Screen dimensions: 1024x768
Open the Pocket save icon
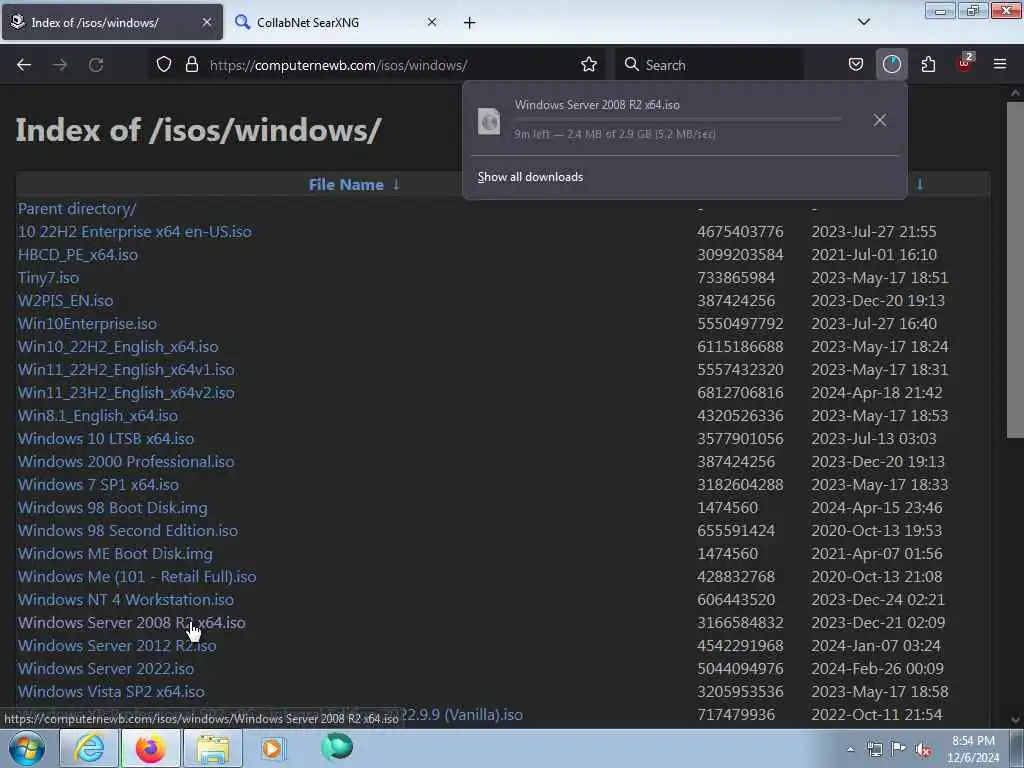pos(856,65)
